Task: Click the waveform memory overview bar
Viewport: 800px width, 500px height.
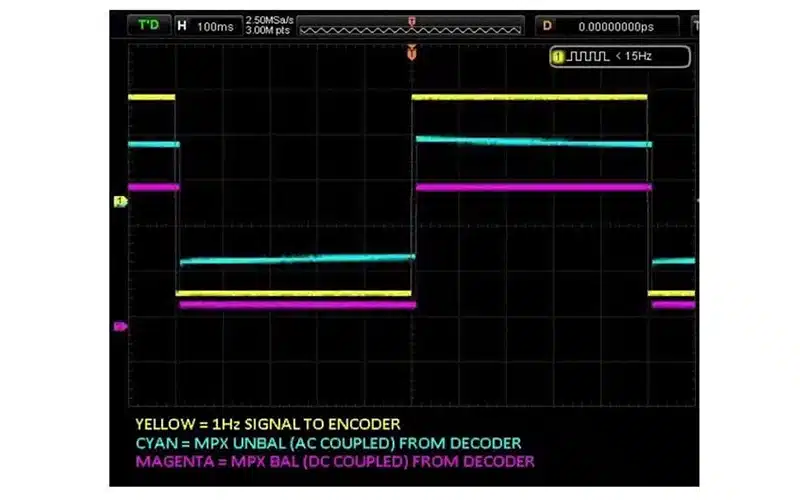Action: click(x=411, y=26)
